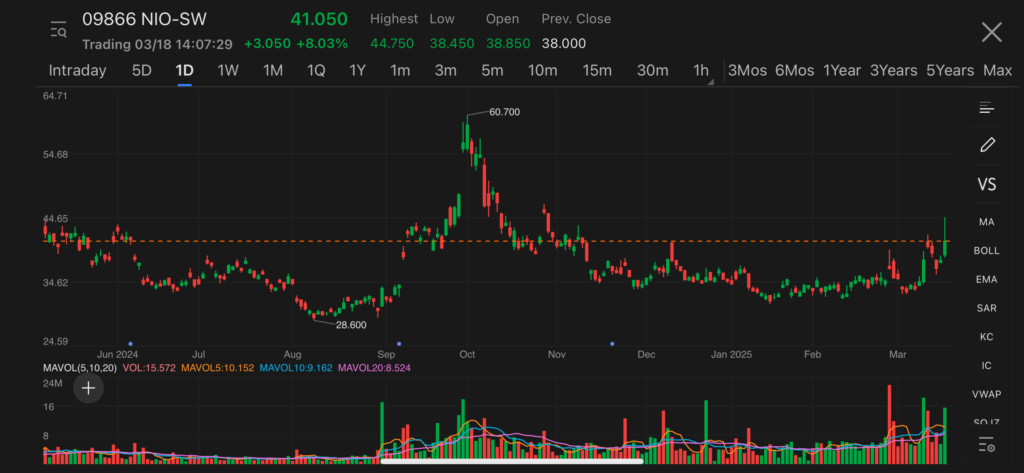Set range to 3Years

tap(893, 71)
